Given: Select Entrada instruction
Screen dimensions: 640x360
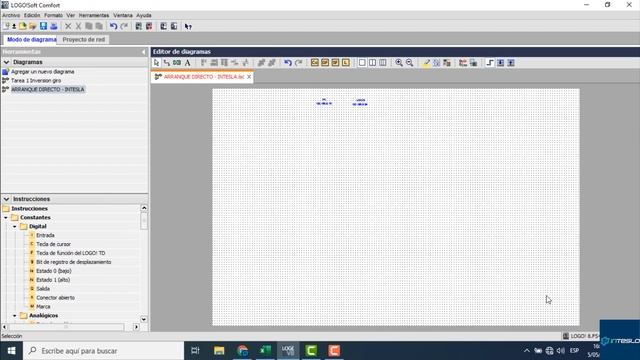Looking at the screenshot, I should point(45,236).
